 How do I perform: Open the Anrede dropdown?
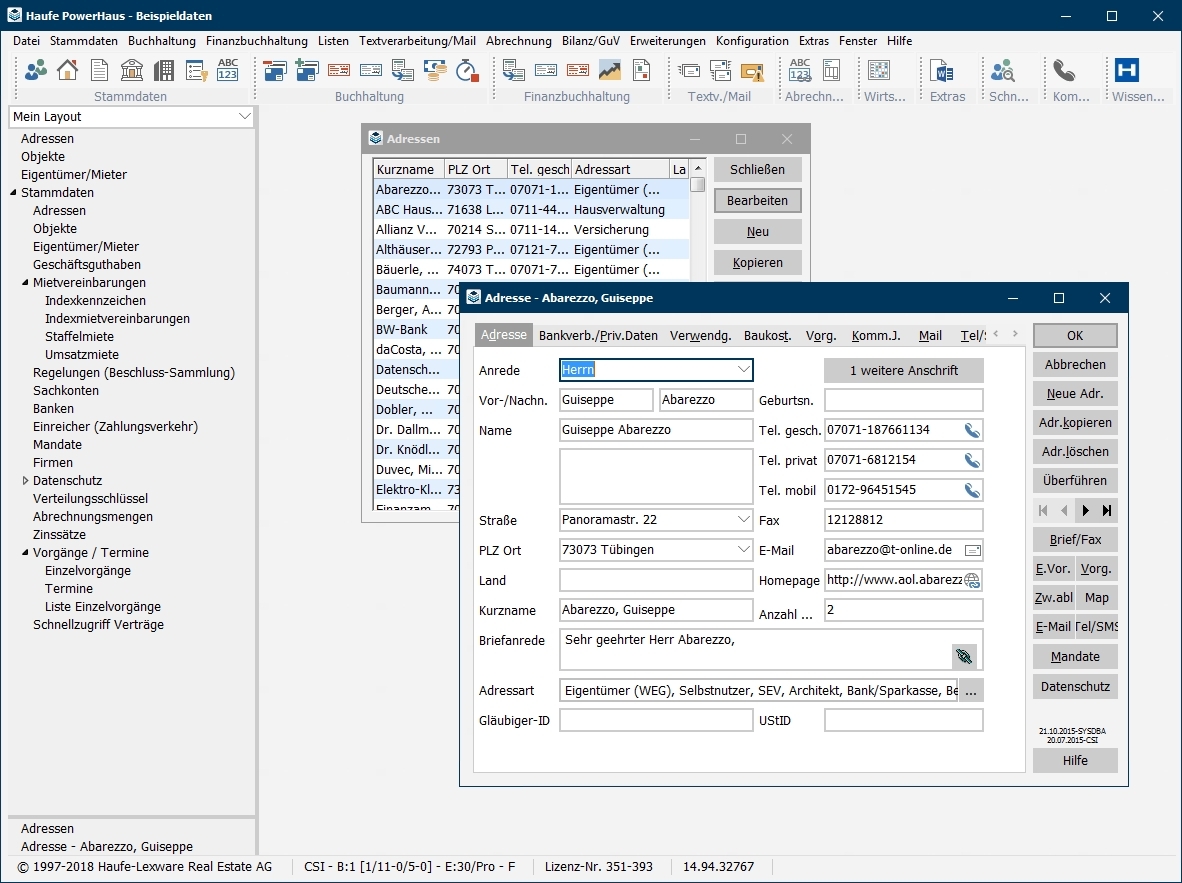coord(743,370)
